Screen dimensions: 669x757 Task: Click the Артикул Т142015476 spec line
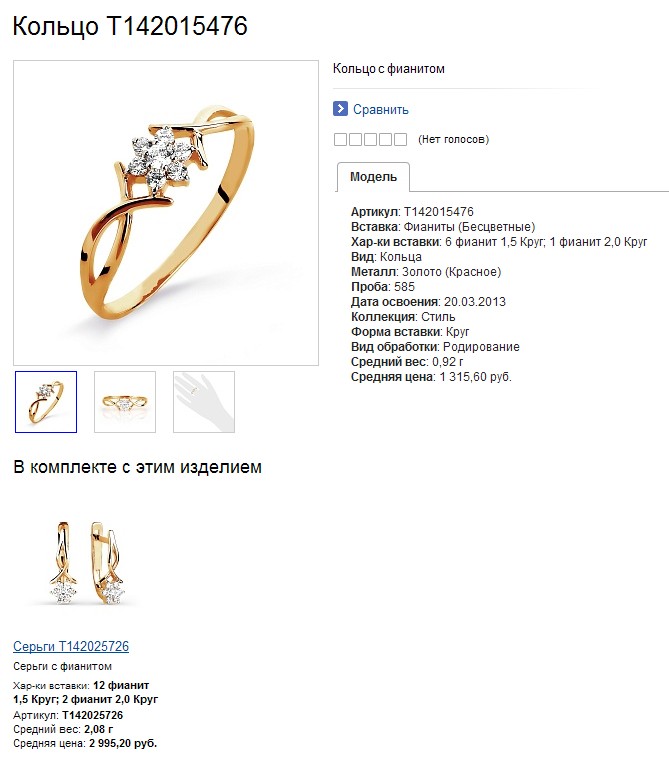point(412,211)
